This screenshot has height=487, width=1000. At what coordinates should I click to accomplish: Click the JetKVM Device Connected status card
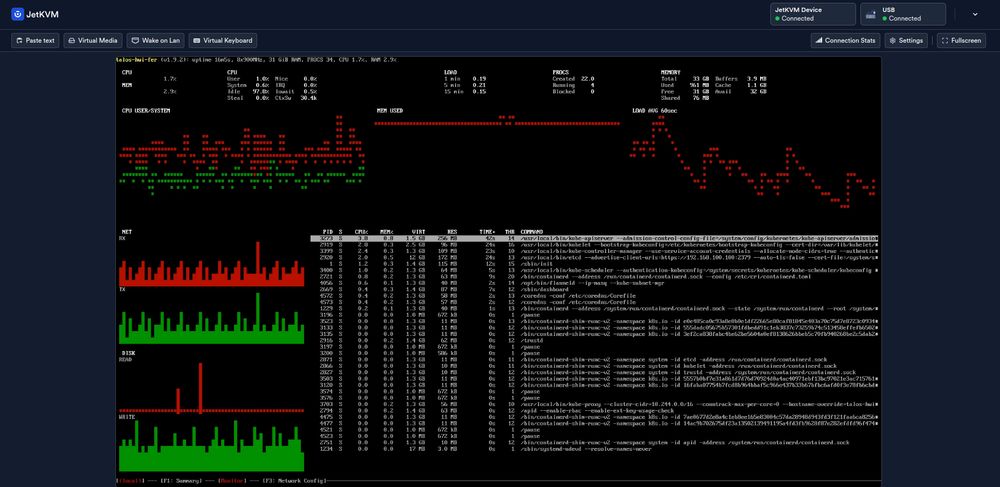click(812, 14)
